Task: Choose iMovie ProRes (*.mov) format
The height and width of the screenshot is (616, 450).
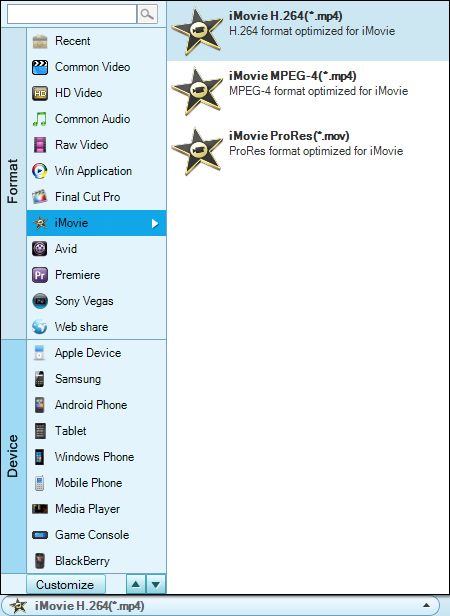Action: (308, 151)
